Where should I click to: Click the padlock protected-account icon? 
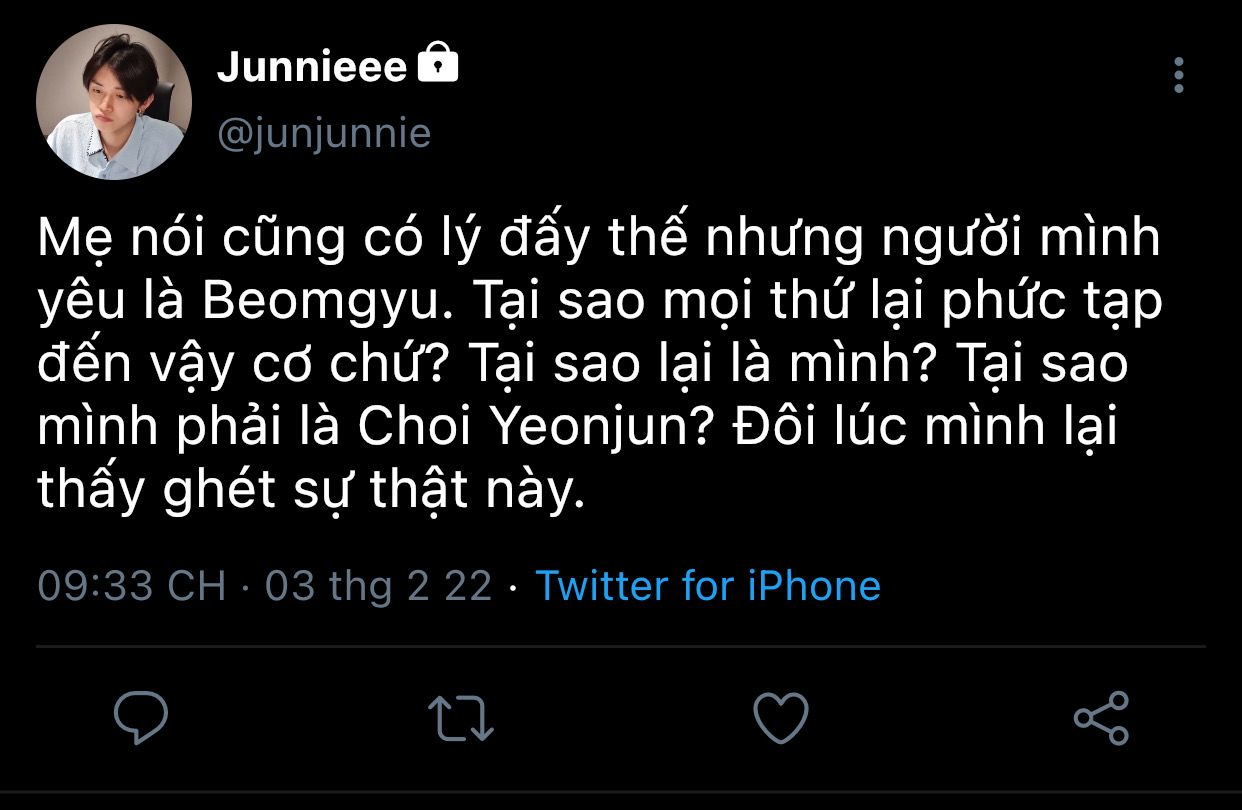click(x=437, y=66)
